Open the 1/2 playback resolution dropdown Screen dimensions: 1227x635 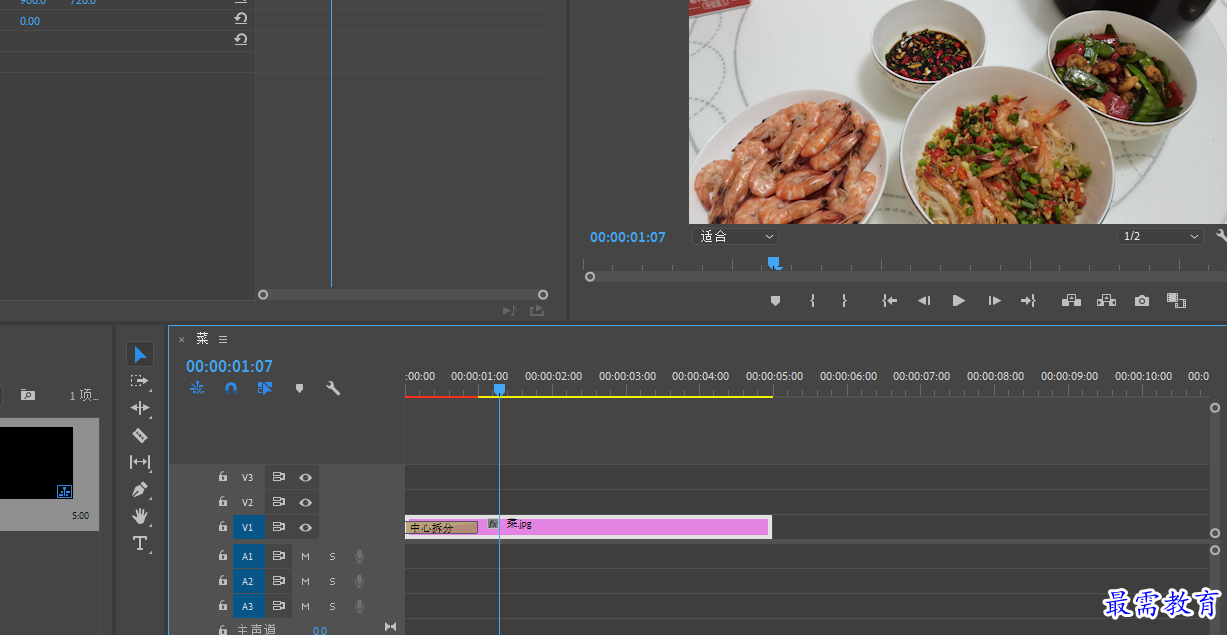coord(1160,237)
